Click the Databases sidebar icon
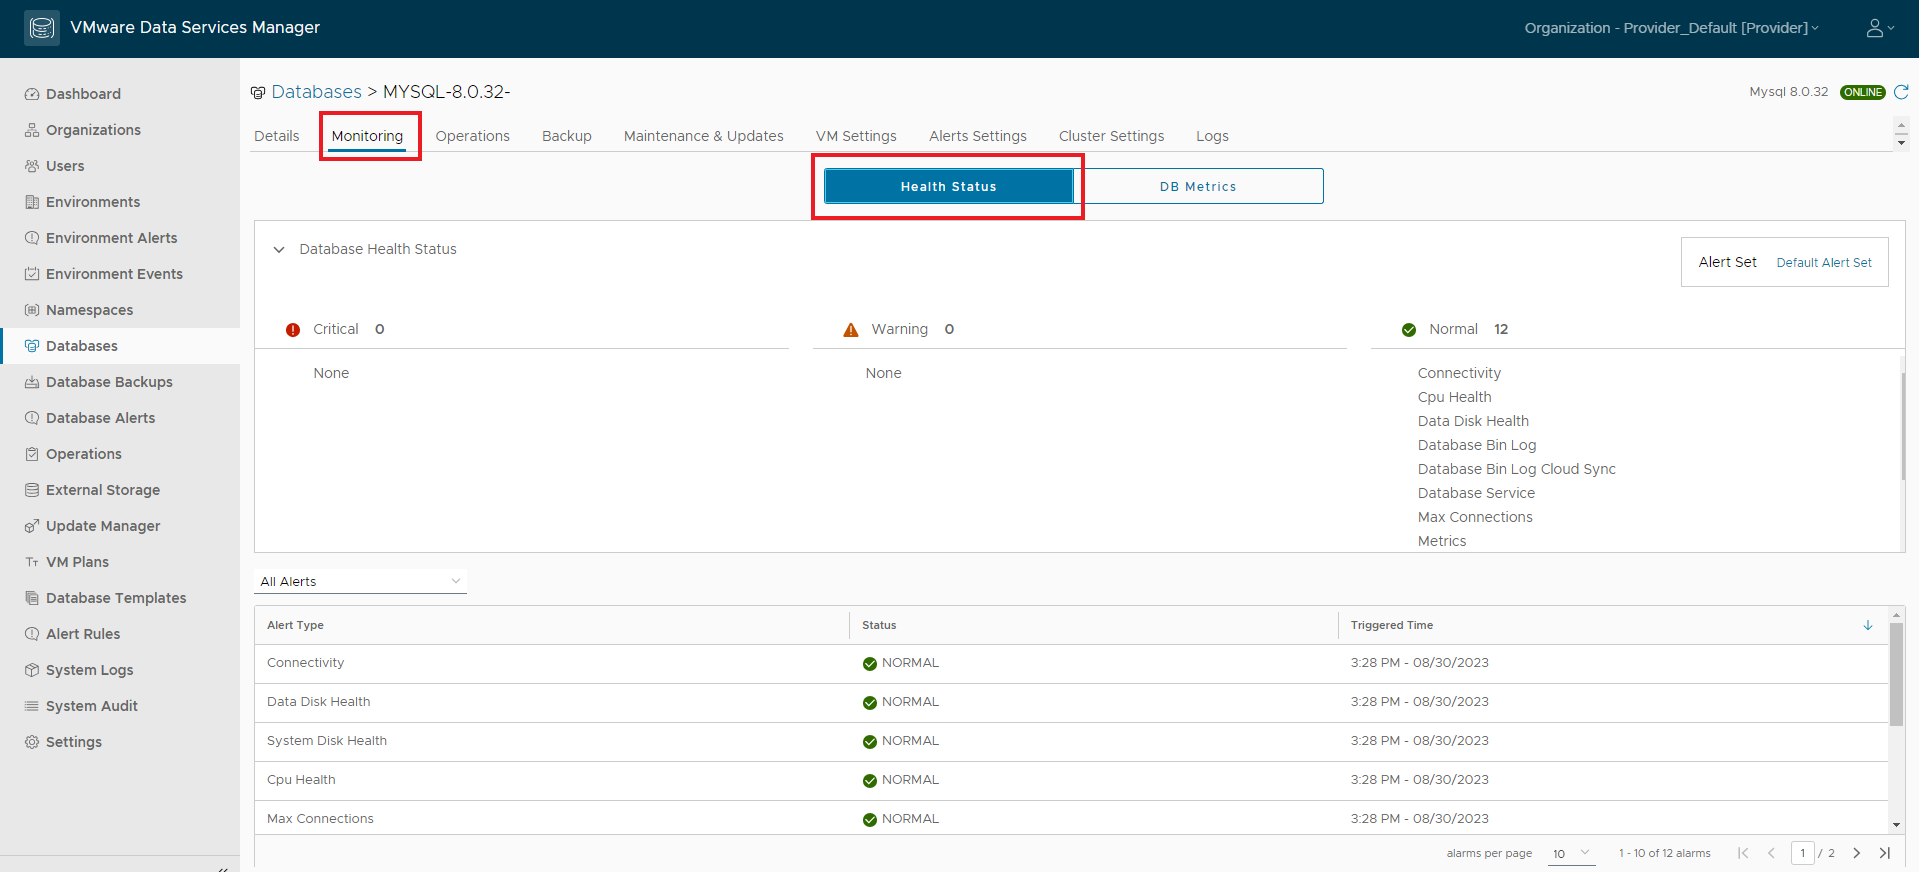This screenshot has height=872, width=1919. [x=32, y=346]
